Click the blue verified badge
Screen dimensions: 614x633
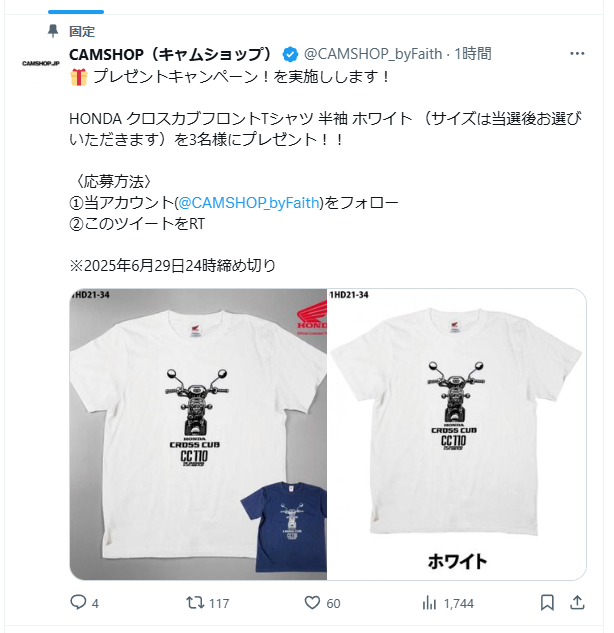pos(290,54)
